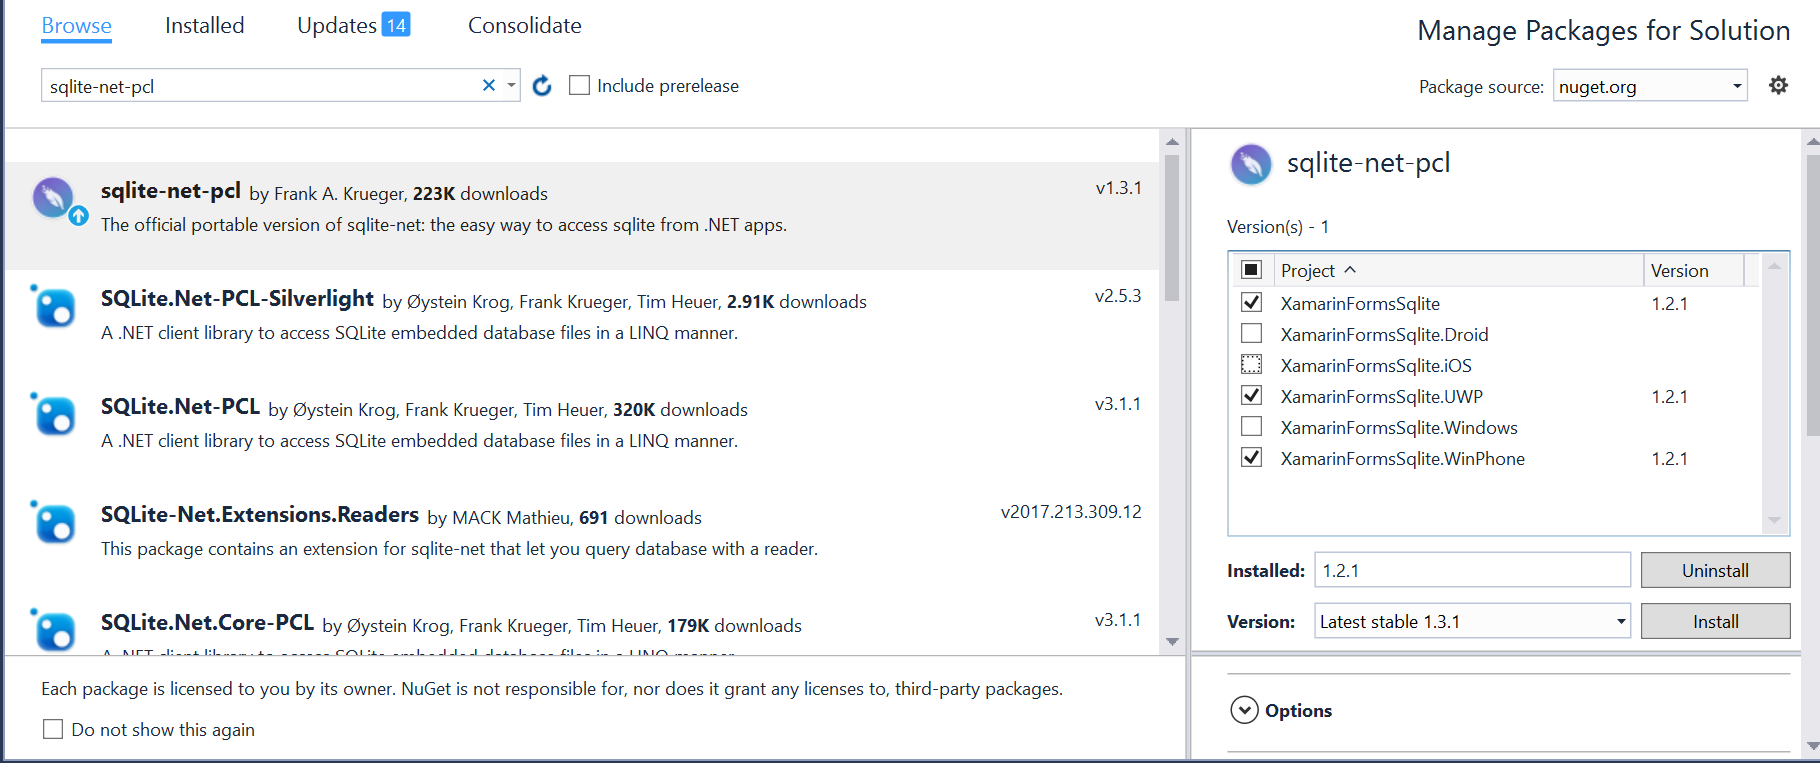
Task: Click the sqlite-net-pcl icon in details pane
Action: [x=1251, y=164]
